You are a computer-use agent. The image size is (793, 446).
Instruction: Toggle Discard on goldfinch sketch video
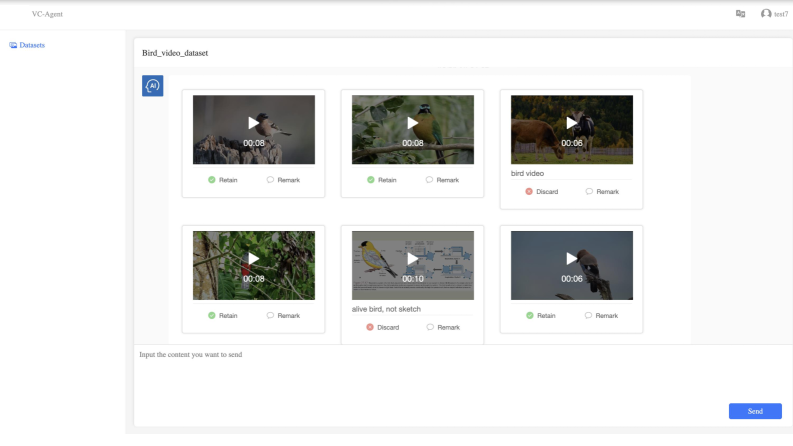coord(383,328)
